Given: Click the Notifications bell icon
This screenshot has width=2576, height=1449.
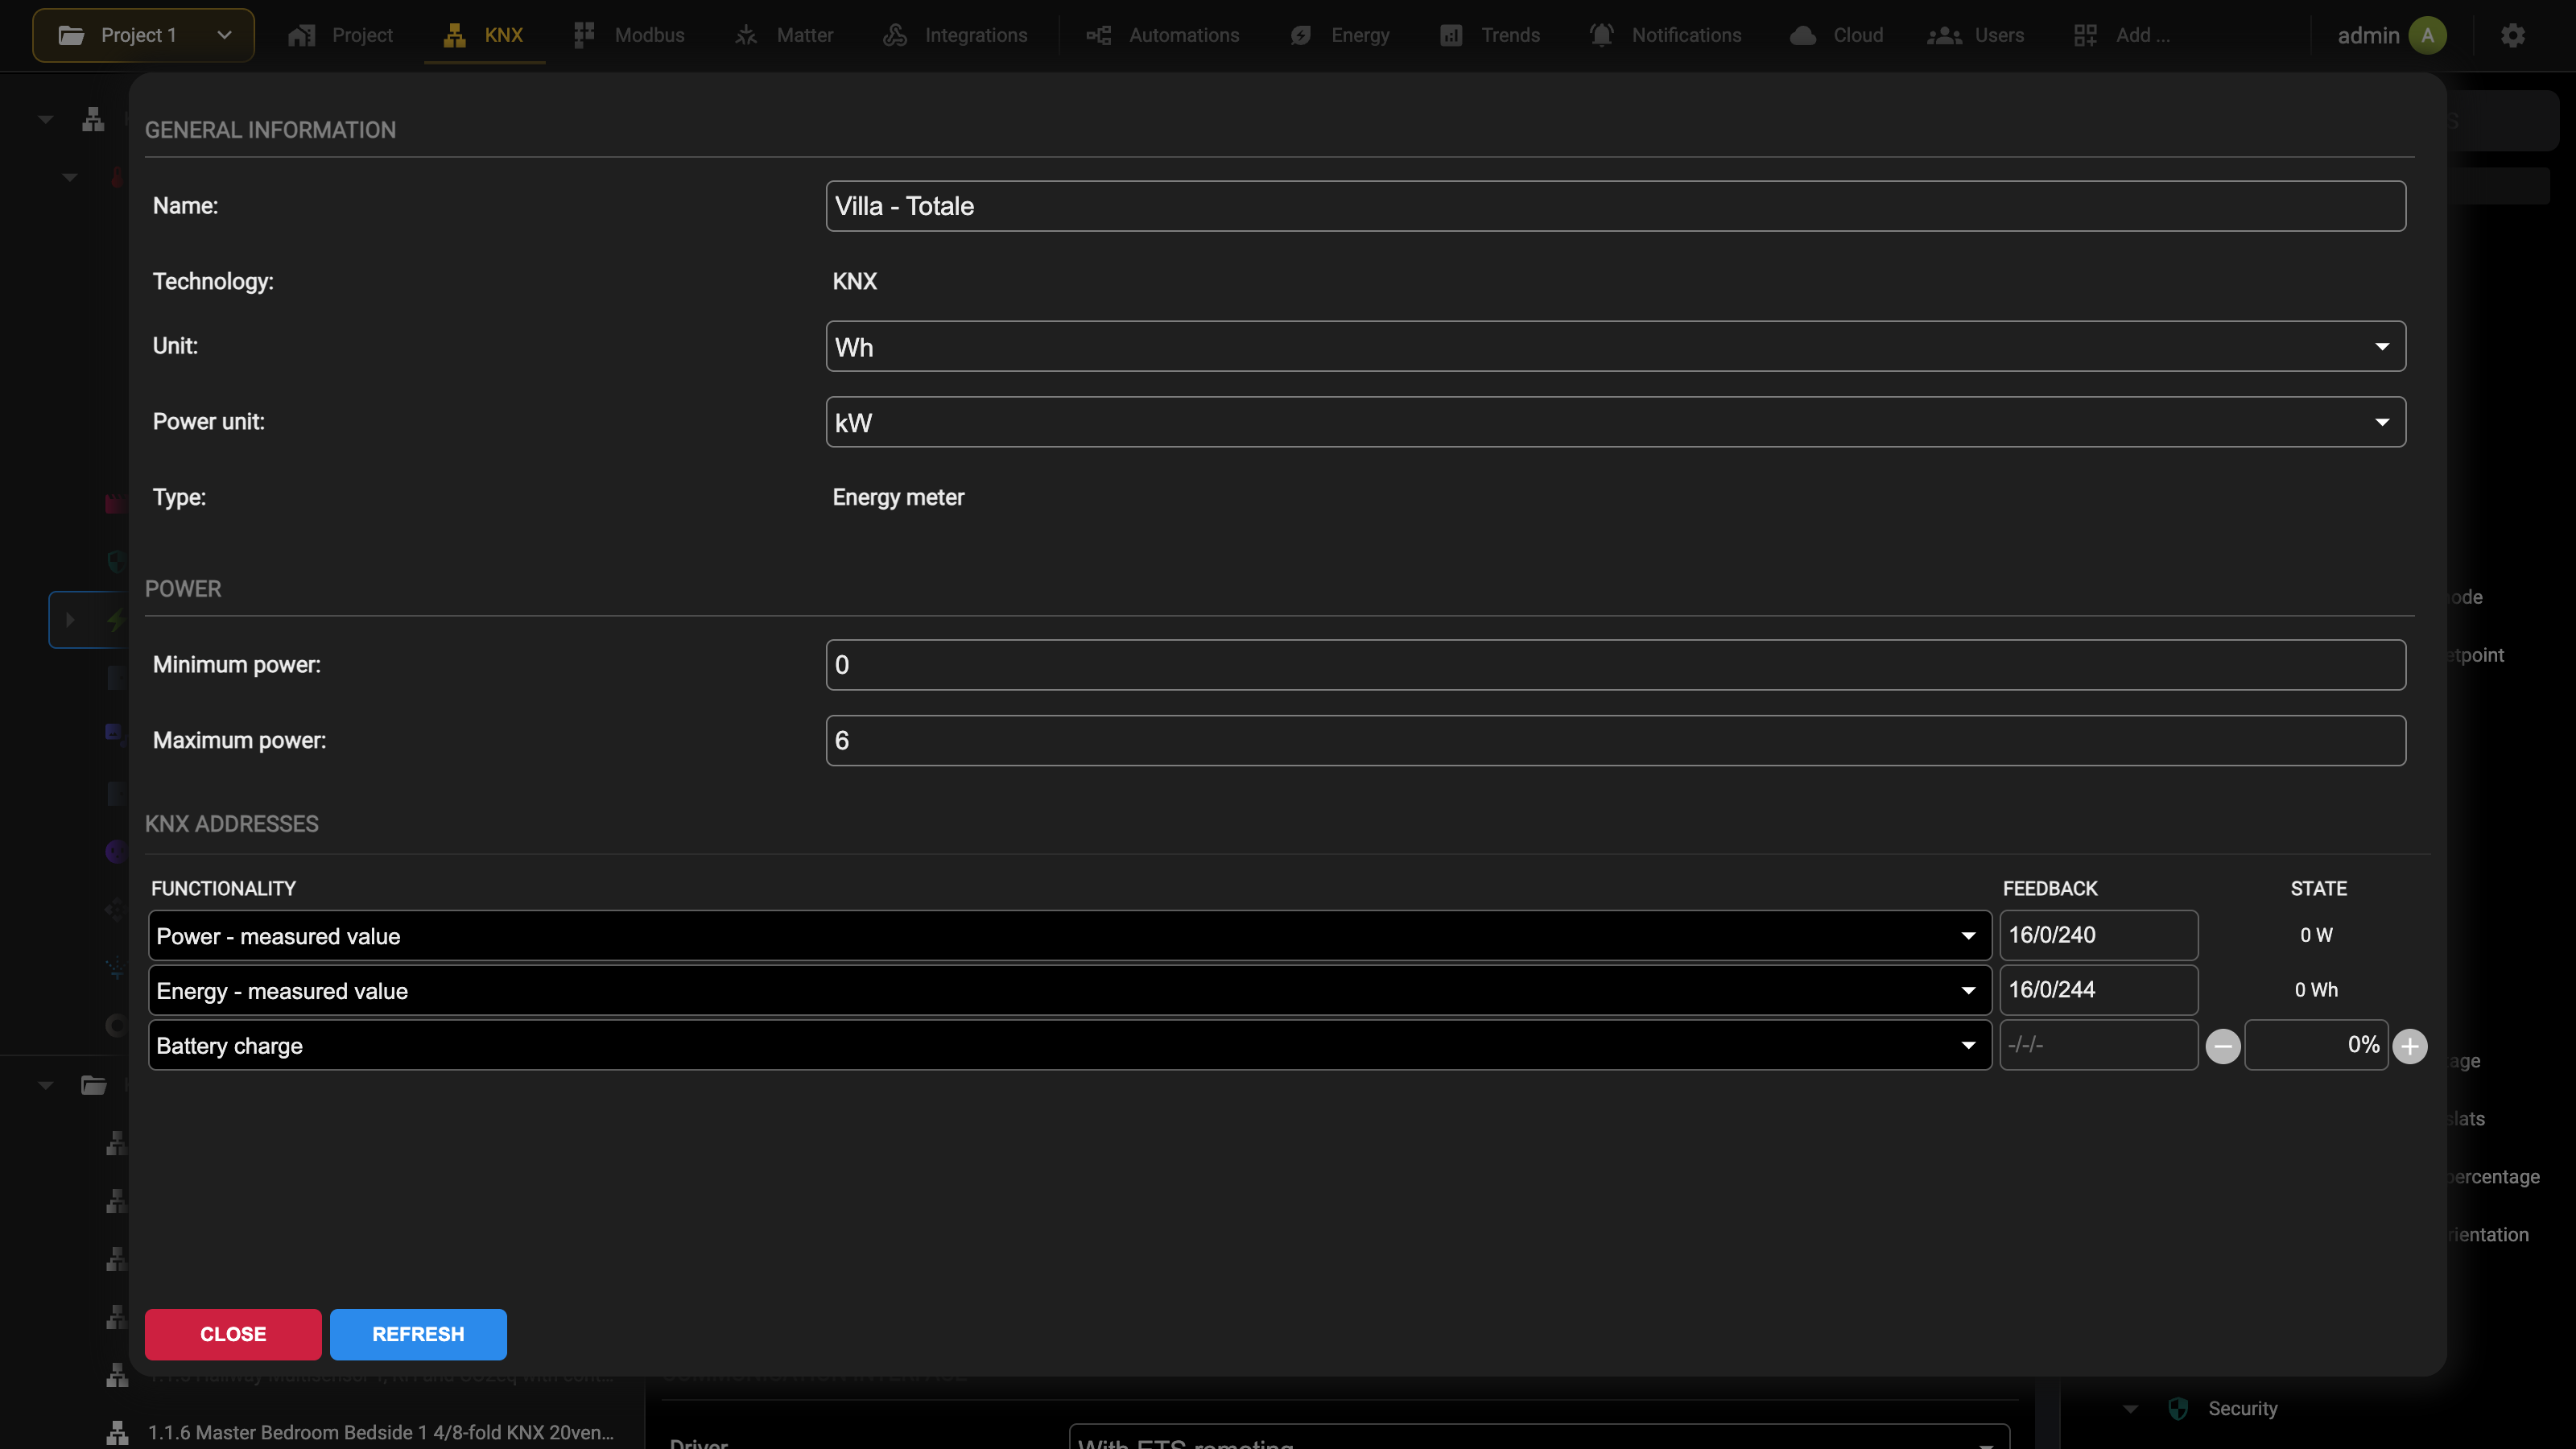Looking at the screenshot, I should click(1601, 35).
